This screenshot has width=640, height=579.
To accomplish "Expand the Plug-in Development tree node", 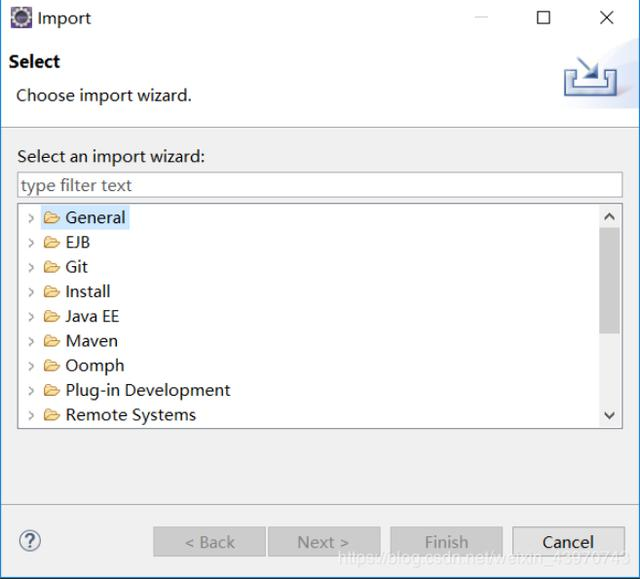I will click(x=31, y=390).
